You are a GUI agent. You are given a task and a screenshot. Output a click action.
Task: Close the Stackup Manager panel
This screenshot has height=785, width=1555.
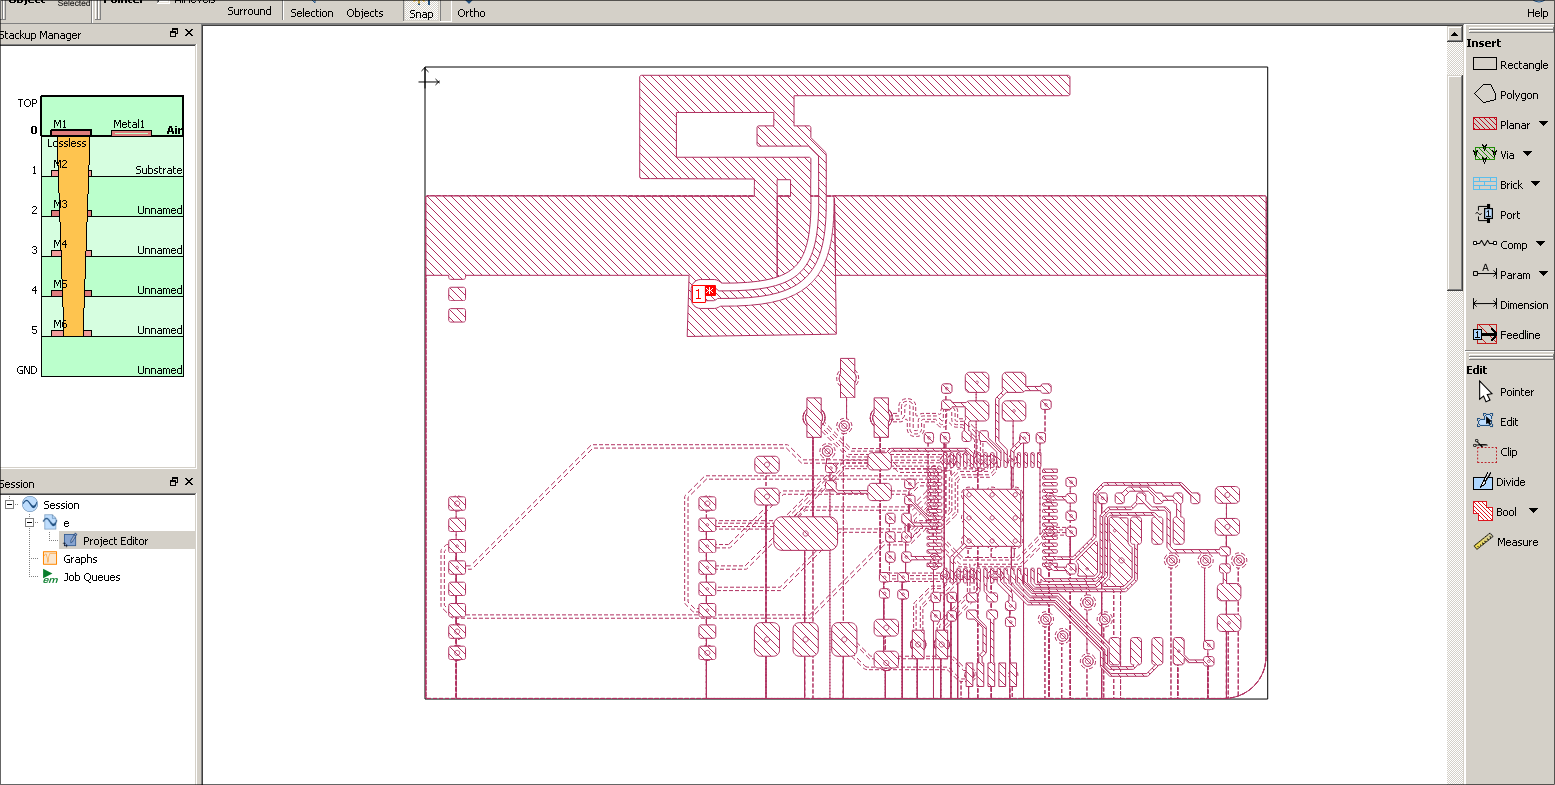pyautogui.click(x=189, y=34)
